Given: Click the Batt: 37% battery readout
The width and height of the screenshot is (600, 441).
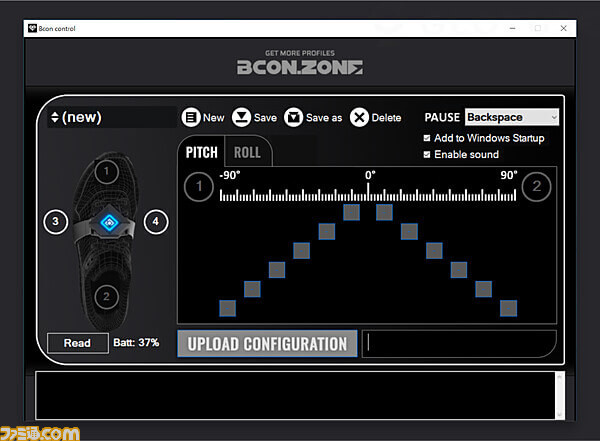Looking at the screenshot, I should [136, 342].
